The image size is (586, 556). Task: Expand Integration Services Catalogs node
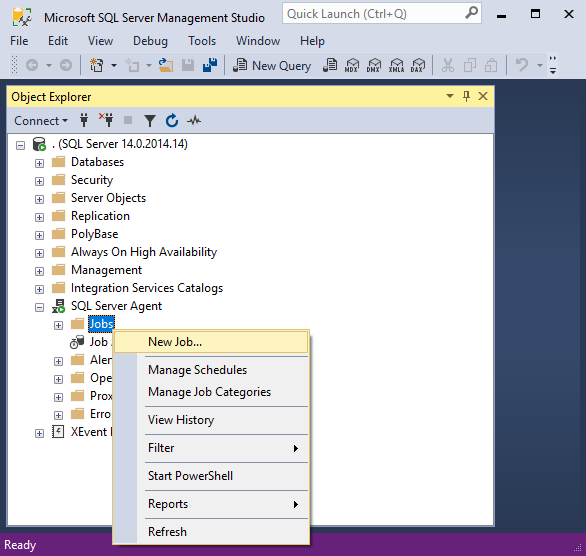click(39, 289)
